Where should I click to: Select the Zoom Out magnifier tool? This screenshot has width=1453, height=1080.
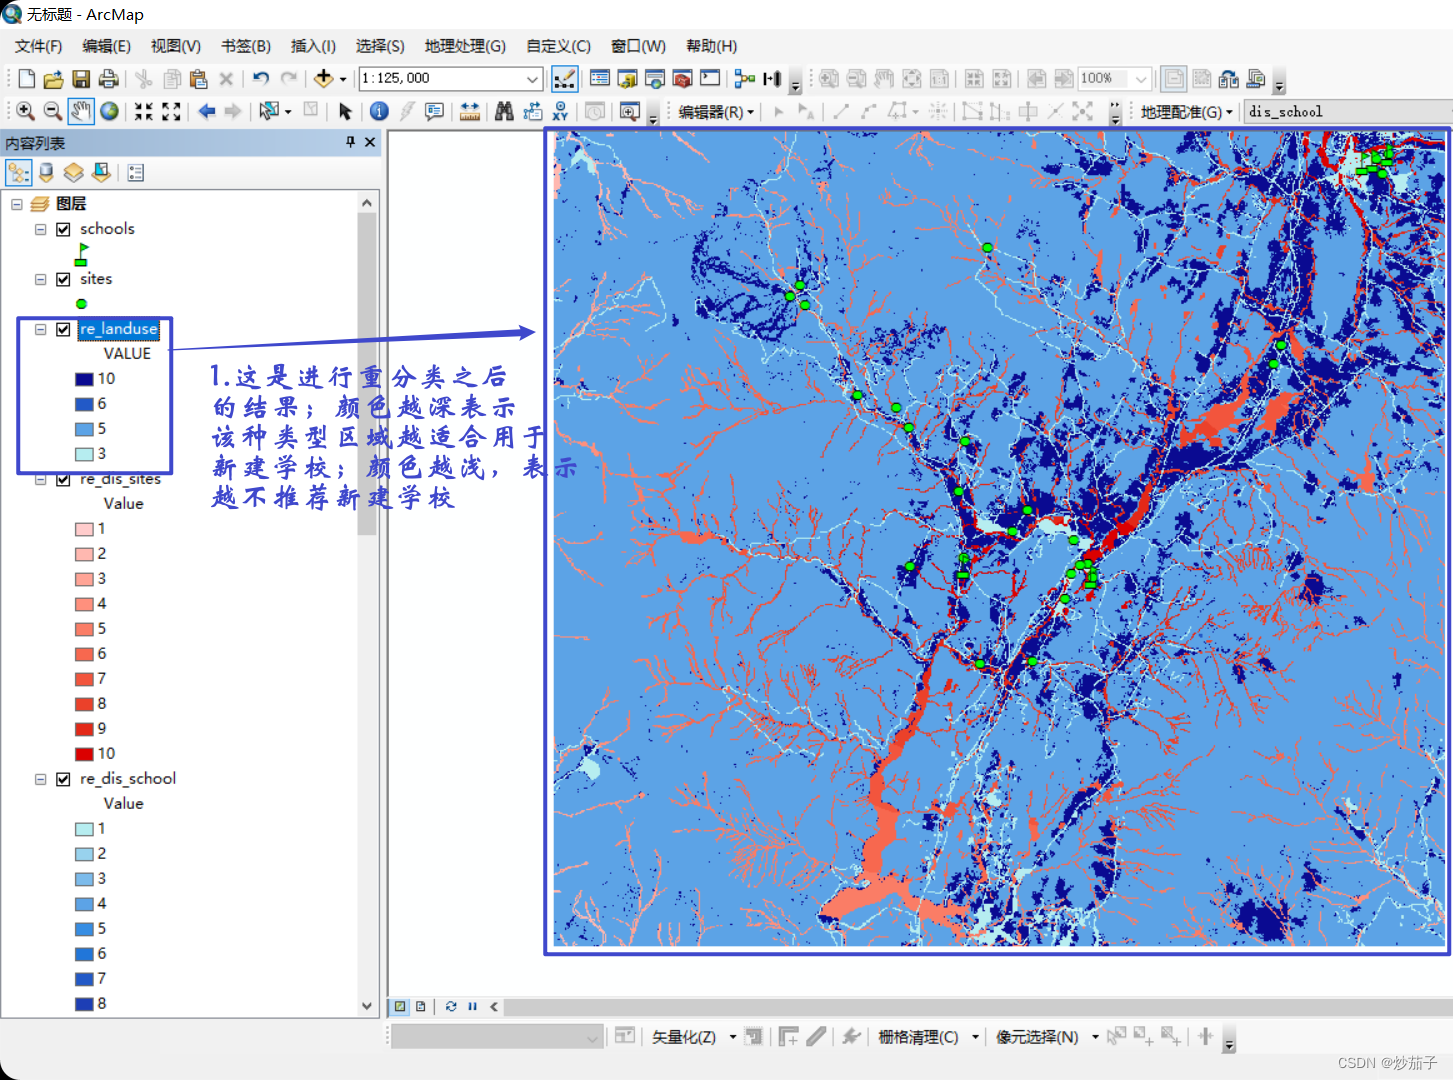(x=53, y=111)
